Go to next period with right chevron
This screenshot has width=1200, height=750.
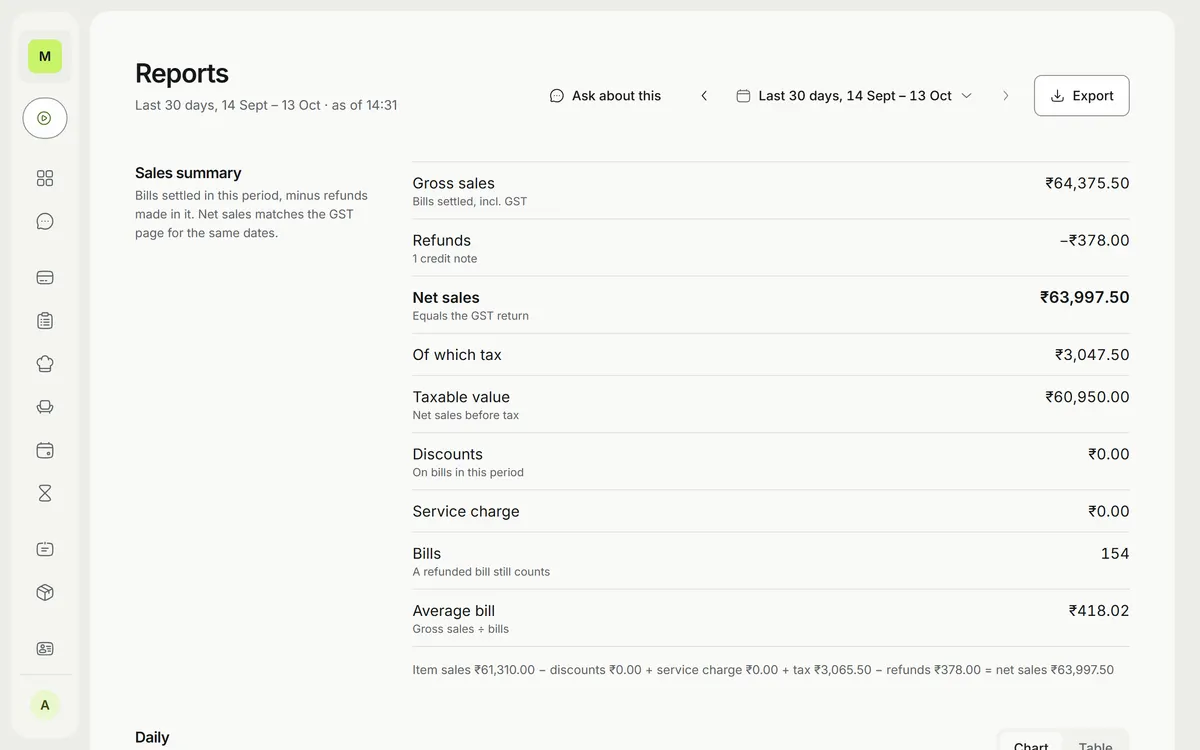click(1005, 96)
